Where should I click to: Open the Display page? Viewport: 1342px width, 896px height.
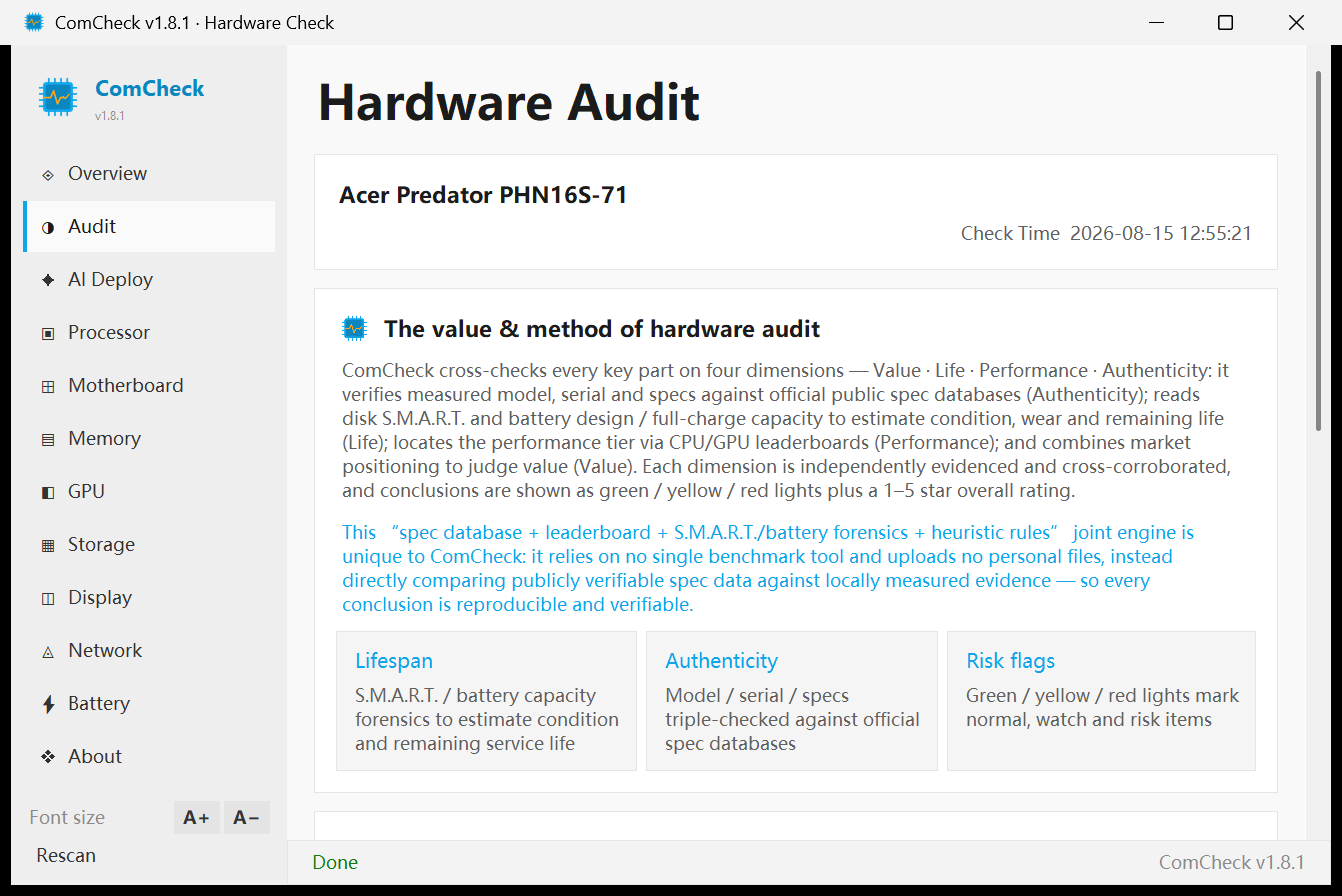[x=149, y=598]
